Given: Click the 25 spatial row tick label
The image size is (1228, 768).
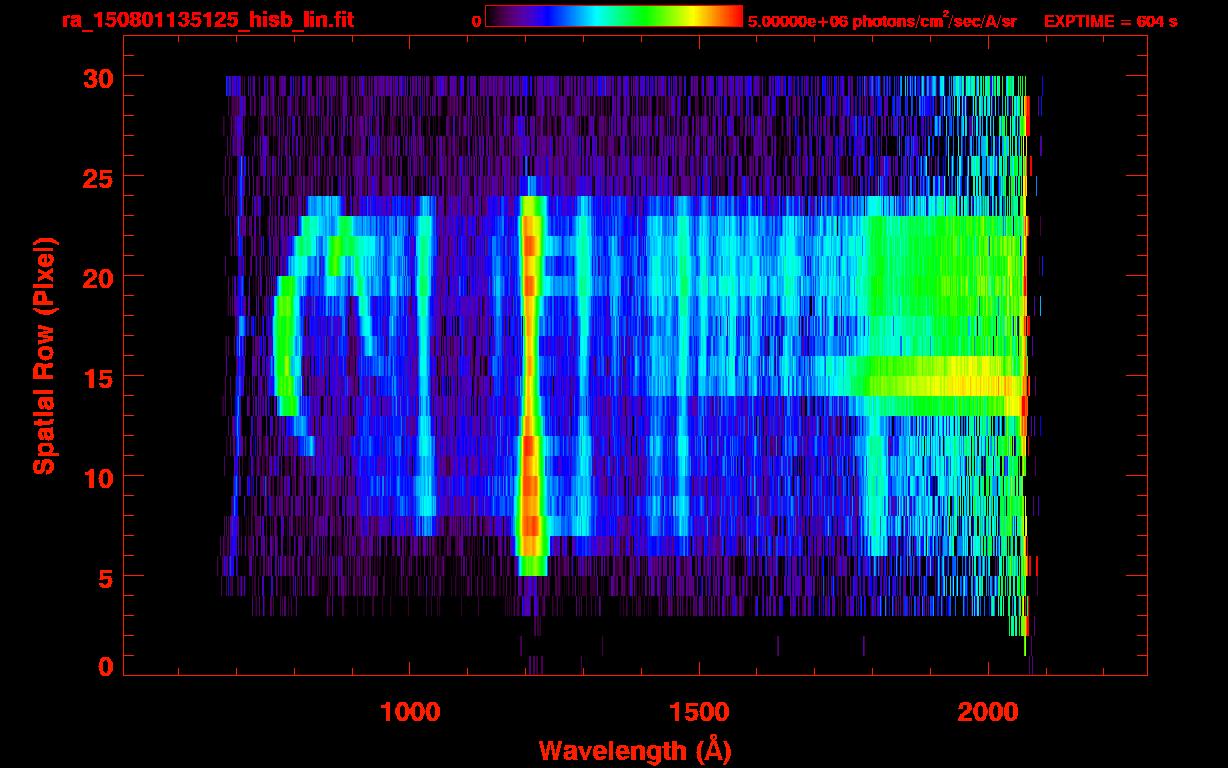Looking at the screenshot, I should click(100, 177).
